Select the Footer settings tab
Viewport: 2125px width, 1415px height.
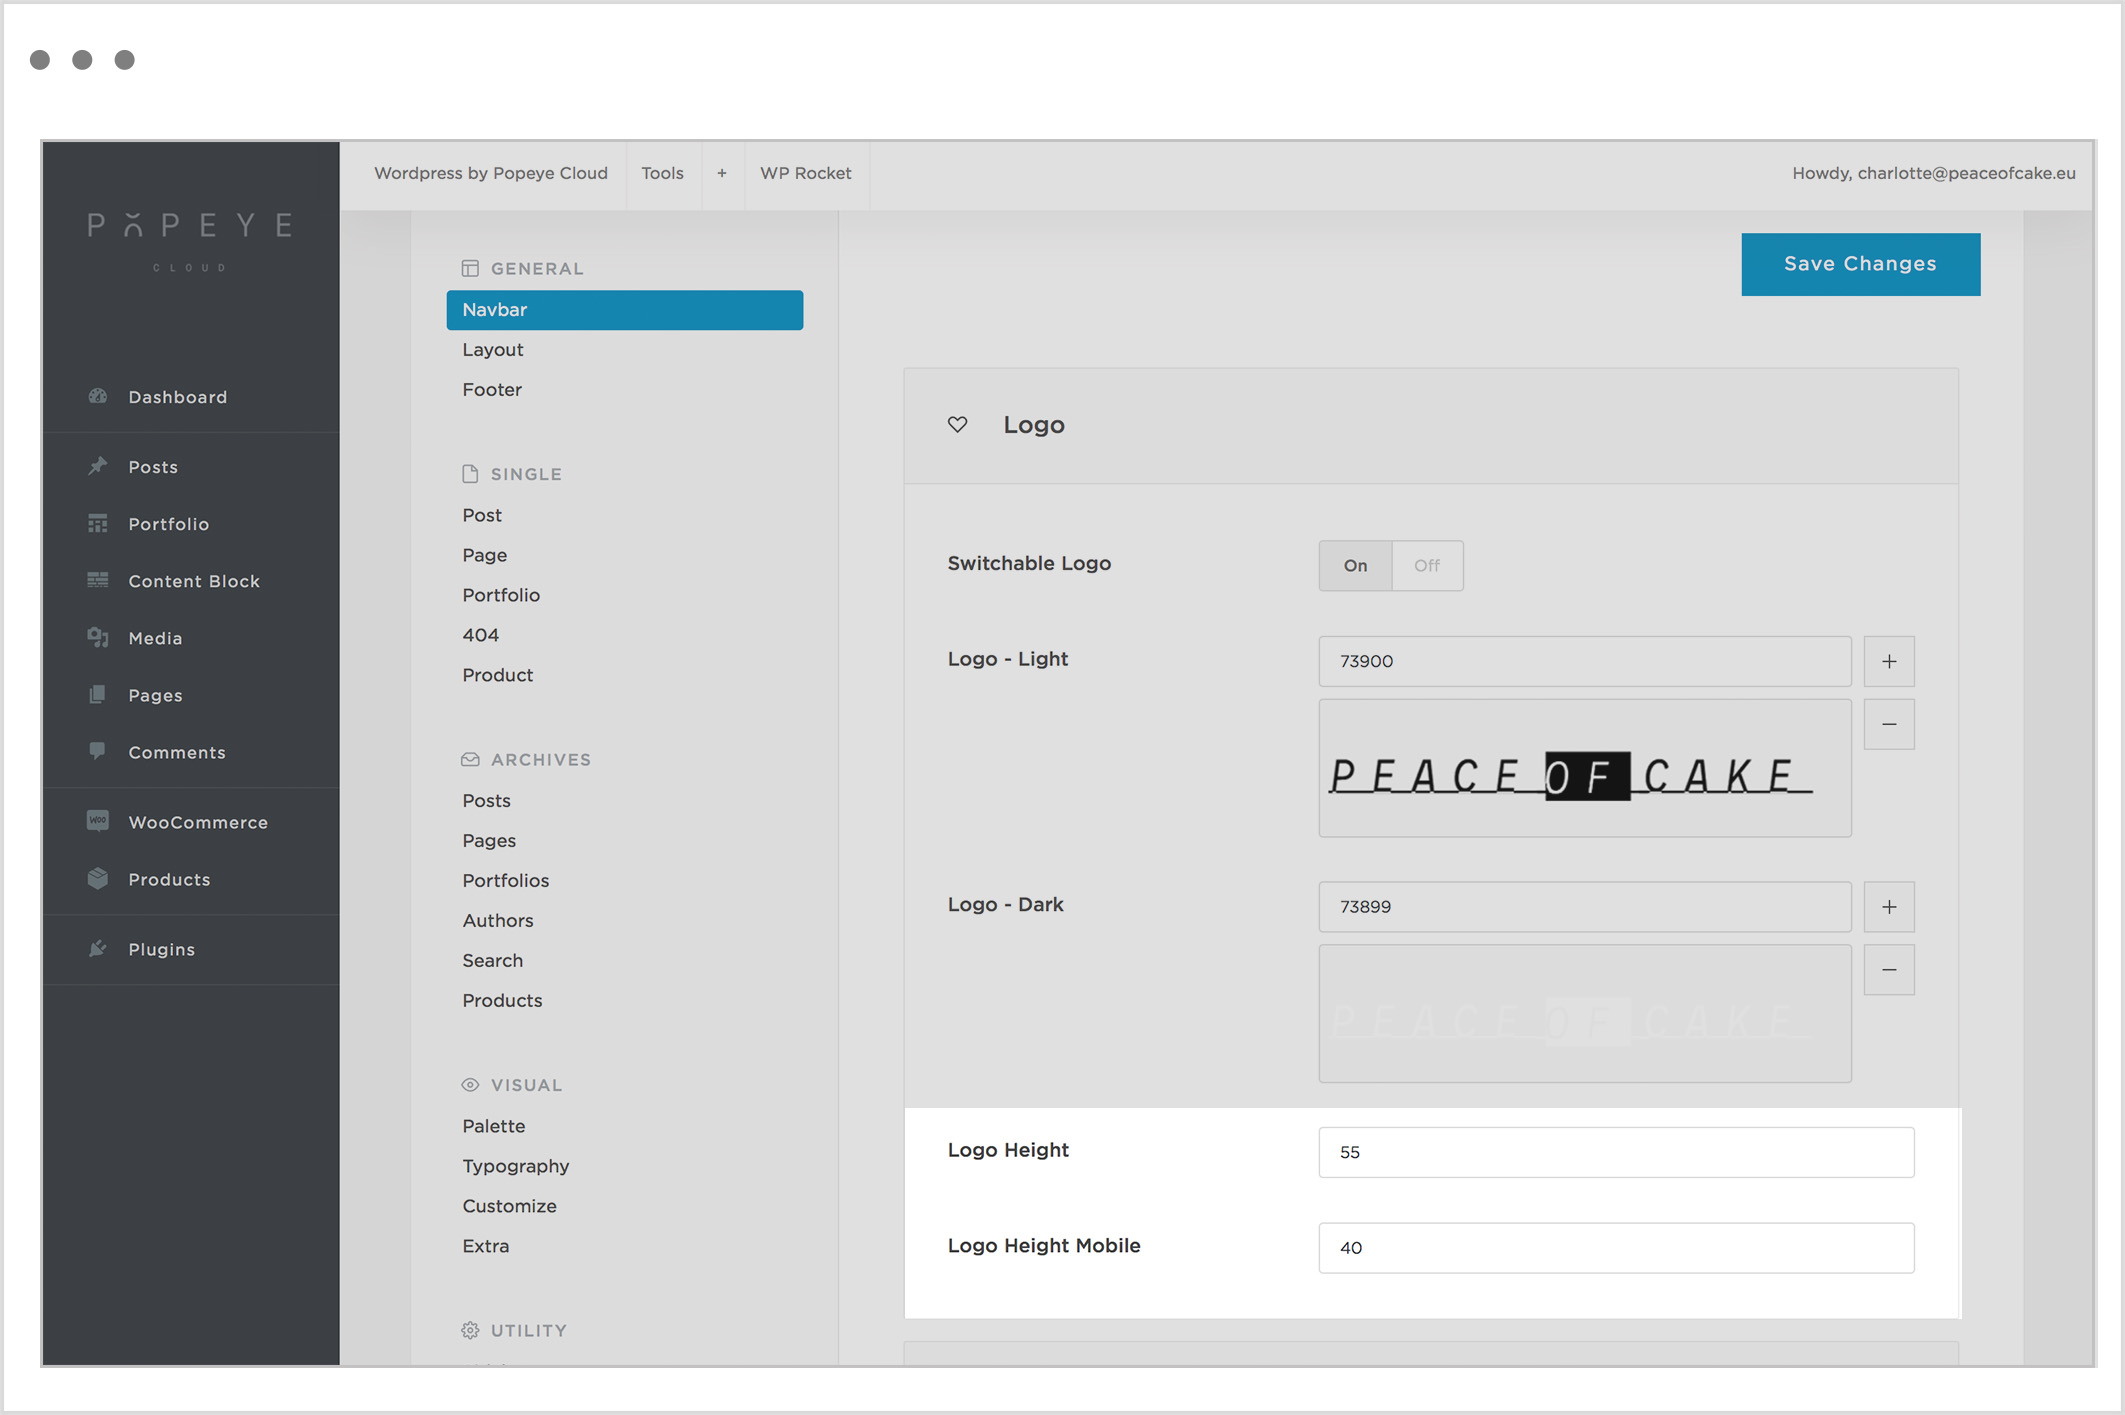click(x=492, y=390)
